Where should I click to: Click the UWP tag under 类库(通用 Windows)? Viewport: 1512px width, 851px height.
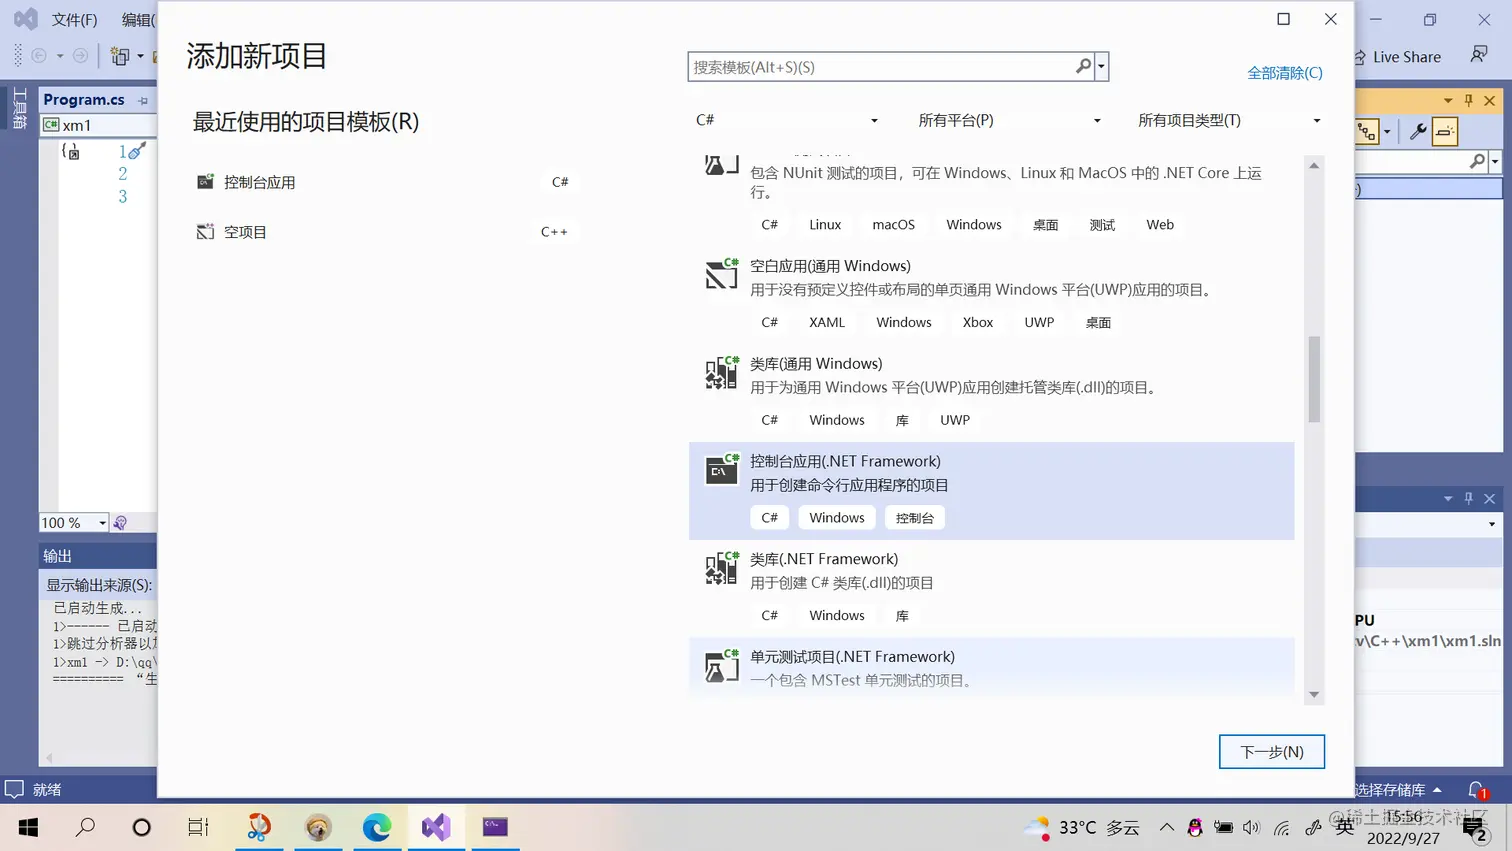click(954, 420)
